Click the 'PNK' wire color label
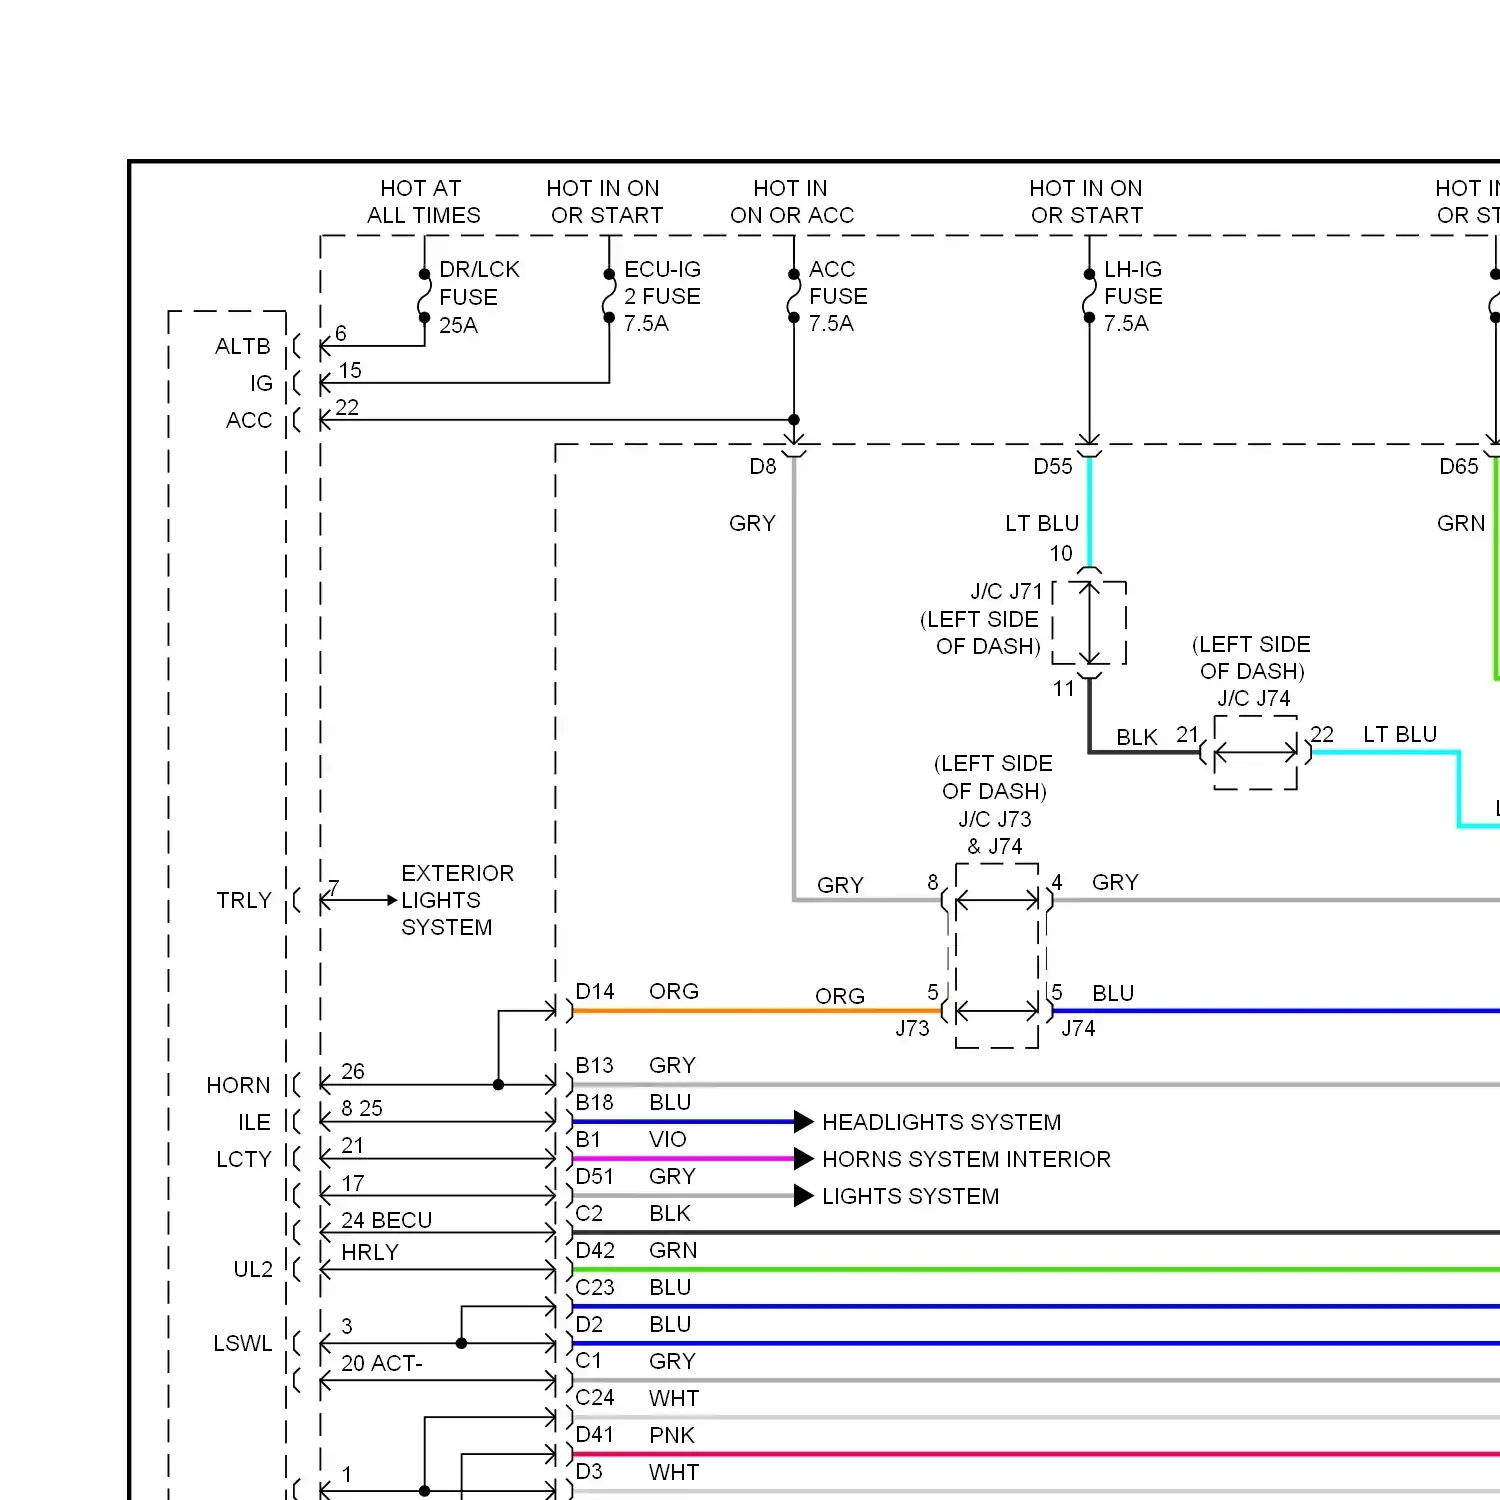The width and height of the screenshot is (1500, 1500). (671, 1436)
